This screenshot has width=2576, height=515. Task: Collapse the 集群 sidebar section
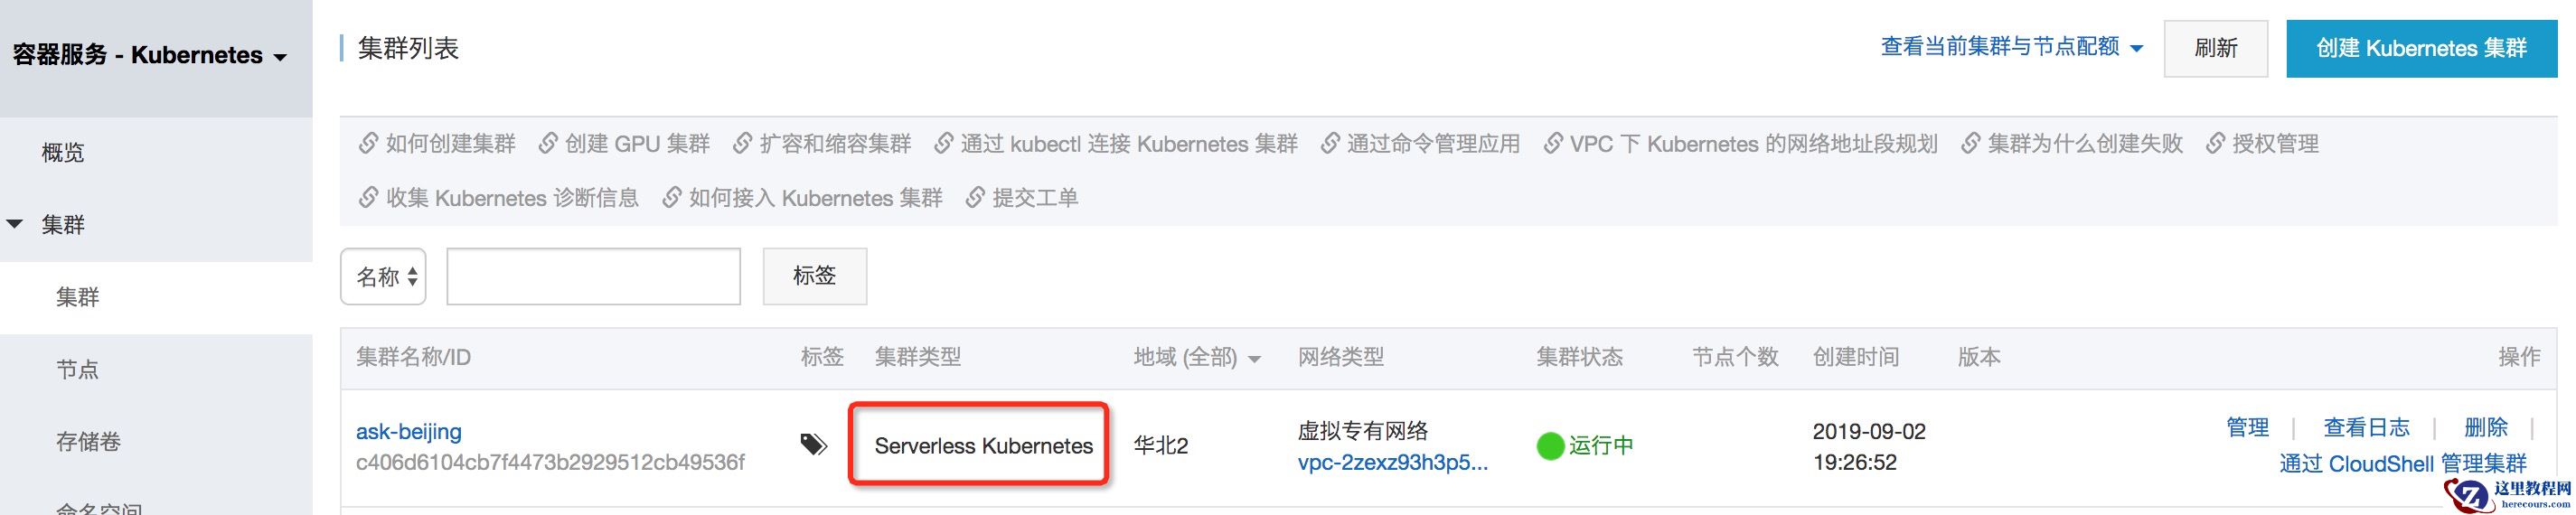(15, 224)
